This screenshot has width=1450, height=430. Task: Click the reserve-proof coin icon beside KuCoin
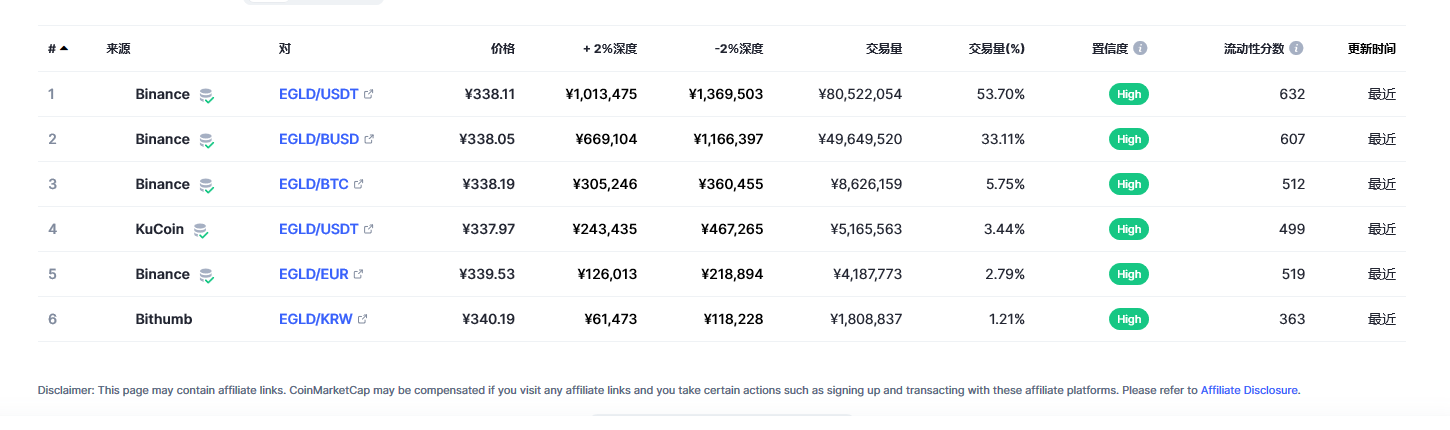[x=201, y=230]
